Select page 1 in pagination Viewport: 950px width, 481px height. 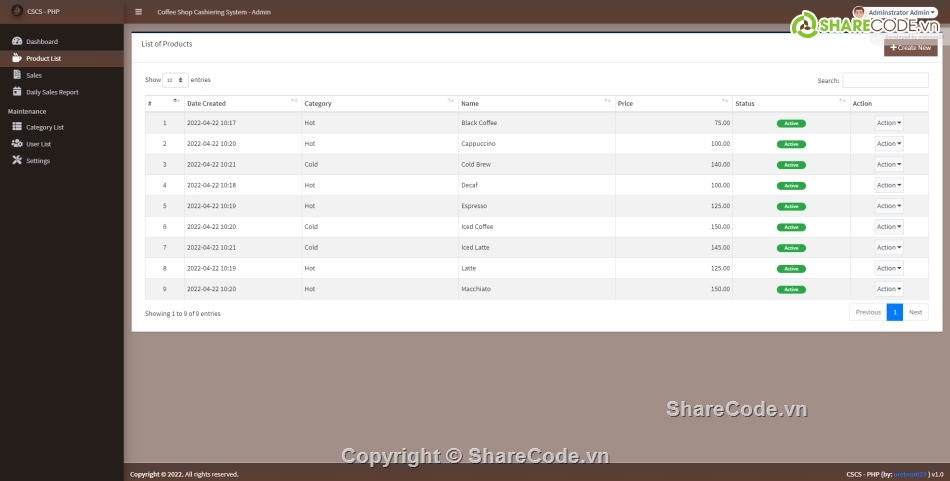click(x=894, y=312)
